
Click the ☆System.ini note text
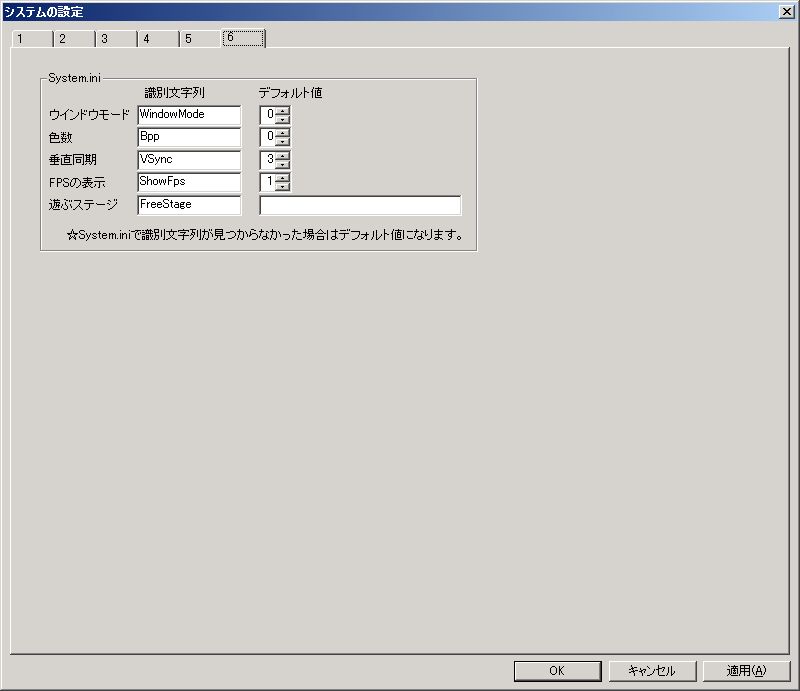[265, 235]
